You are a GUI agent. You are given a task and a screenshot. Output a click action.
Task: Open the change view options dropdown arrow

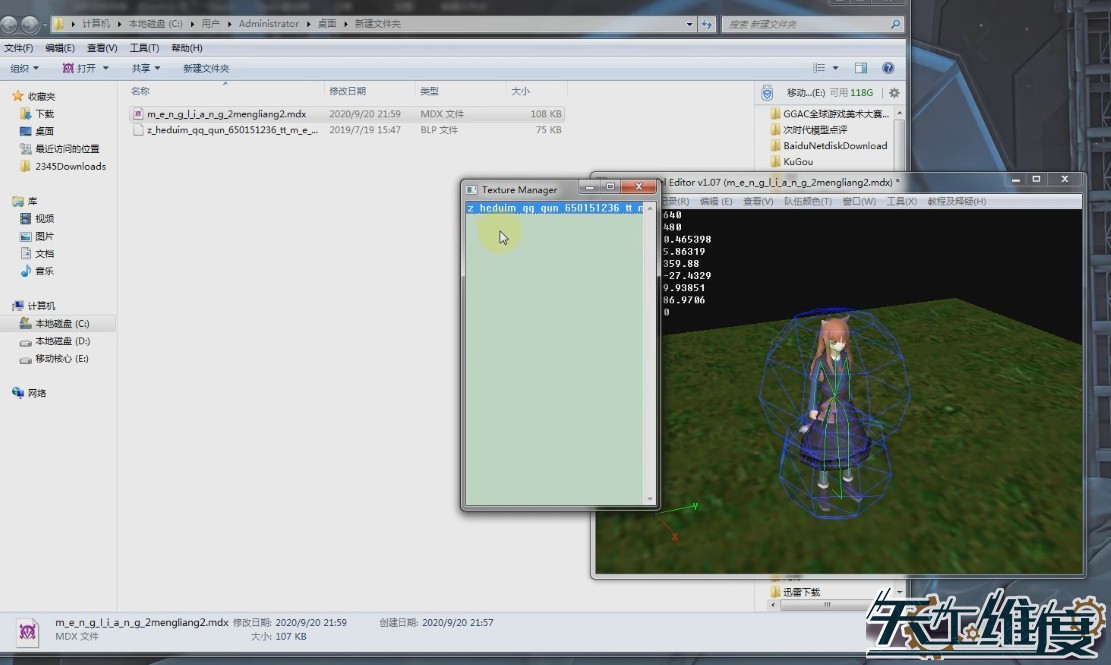pyautogui.click(x=834, y=68)
